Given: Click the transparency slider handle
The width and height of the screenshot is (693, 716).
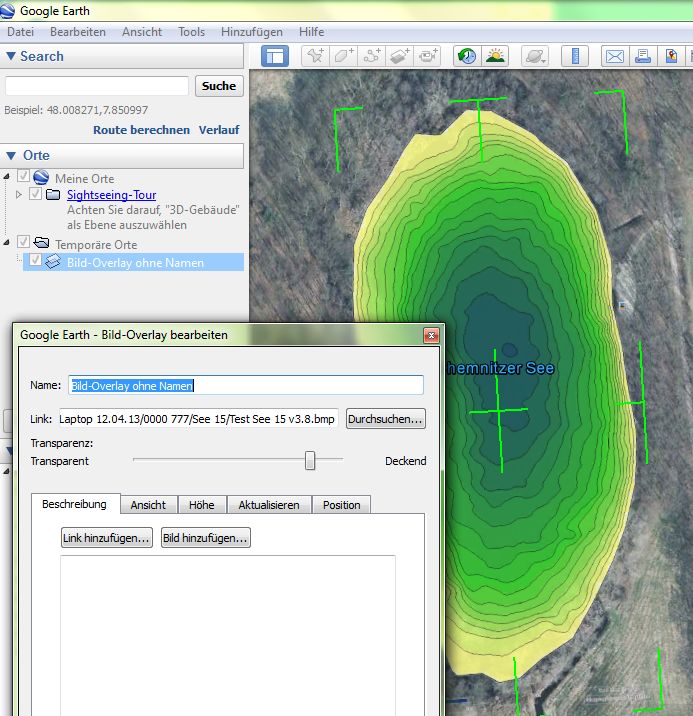Looking at the screenshot, I should (310, 460).
